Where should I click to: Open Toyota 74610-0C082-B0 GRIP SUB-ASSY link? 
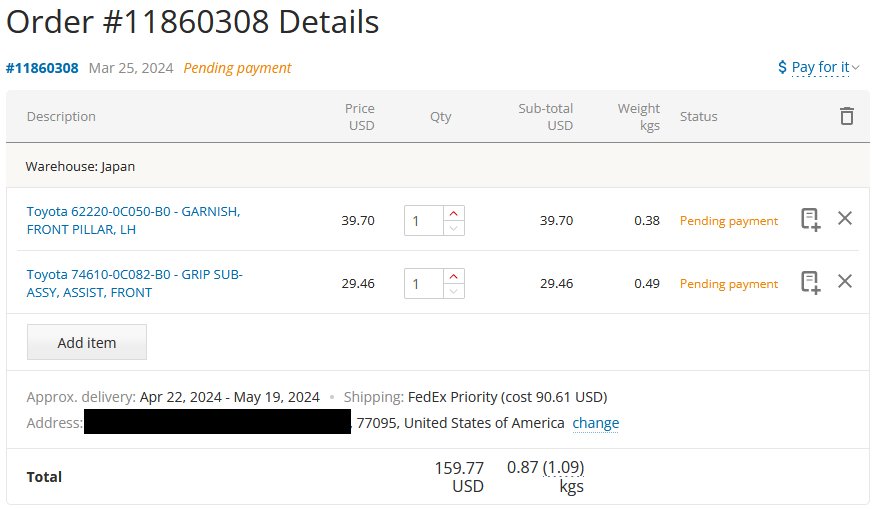134,283
